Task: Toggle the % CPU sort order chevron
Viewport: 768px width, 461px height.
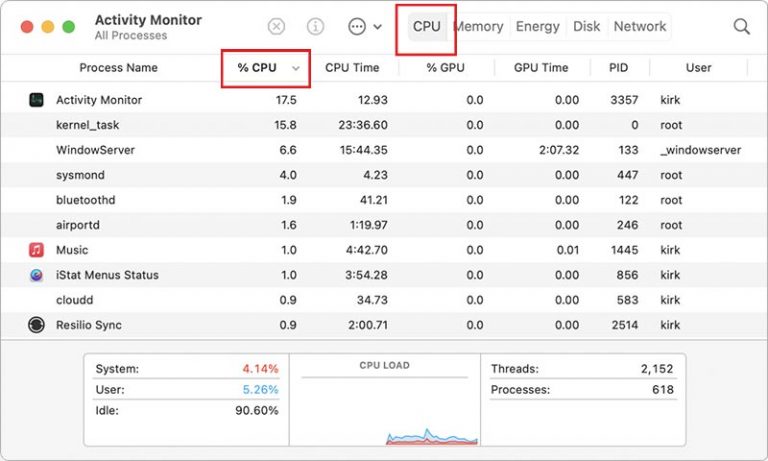Action: [x=296, y=68]
